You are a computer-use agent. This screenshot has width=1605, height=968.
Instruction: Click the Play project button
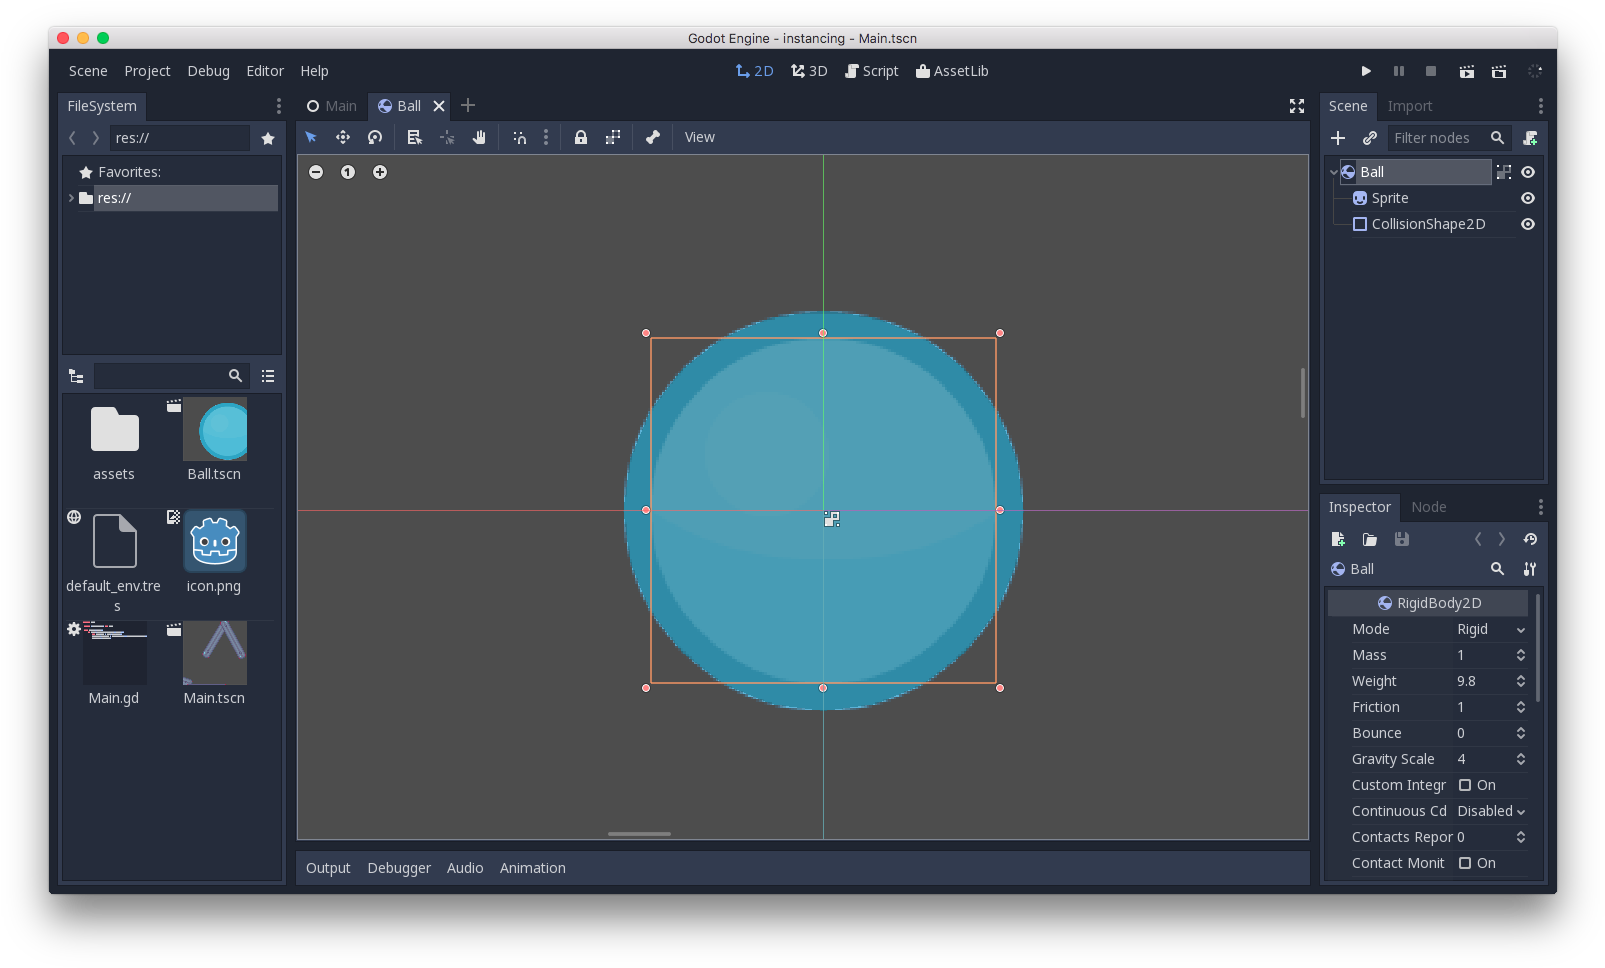pos(1366,71)
